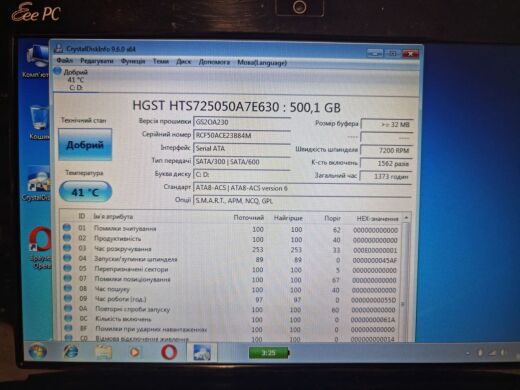This screenshot has width=520, height=390.
Task: Click the 41 °C temperature button
Action: [x=85, y=192]
